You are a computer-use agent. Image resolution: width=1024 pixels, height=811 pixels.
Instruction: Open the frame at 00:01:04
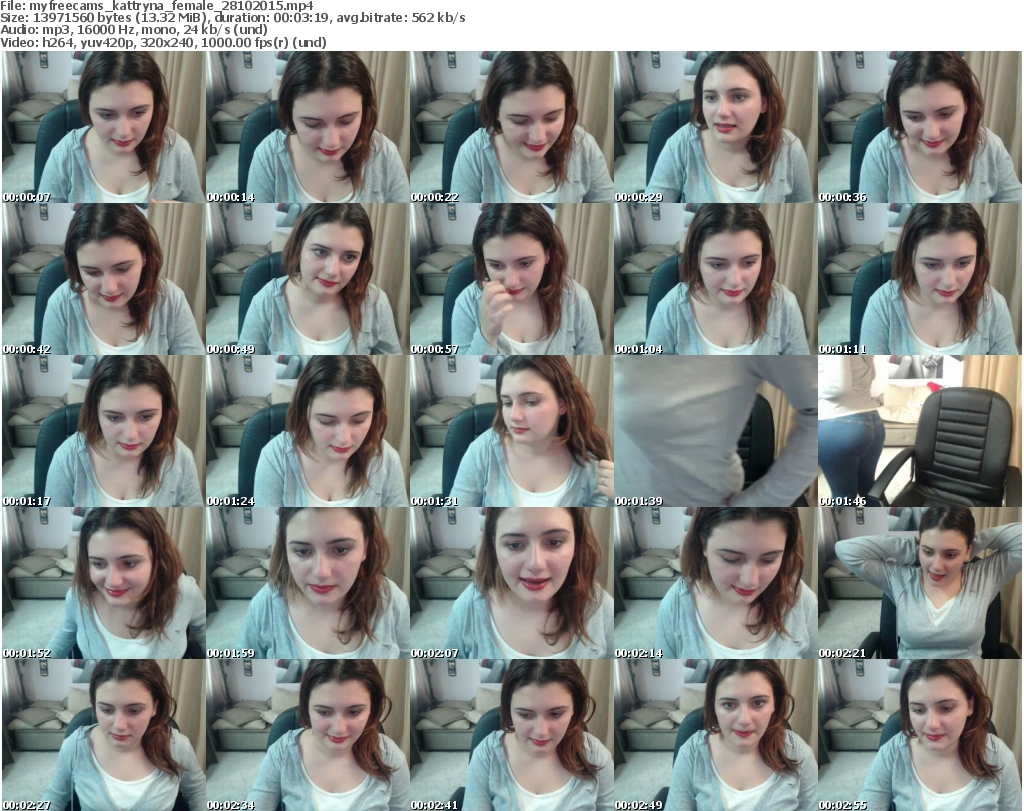point(716,279)
